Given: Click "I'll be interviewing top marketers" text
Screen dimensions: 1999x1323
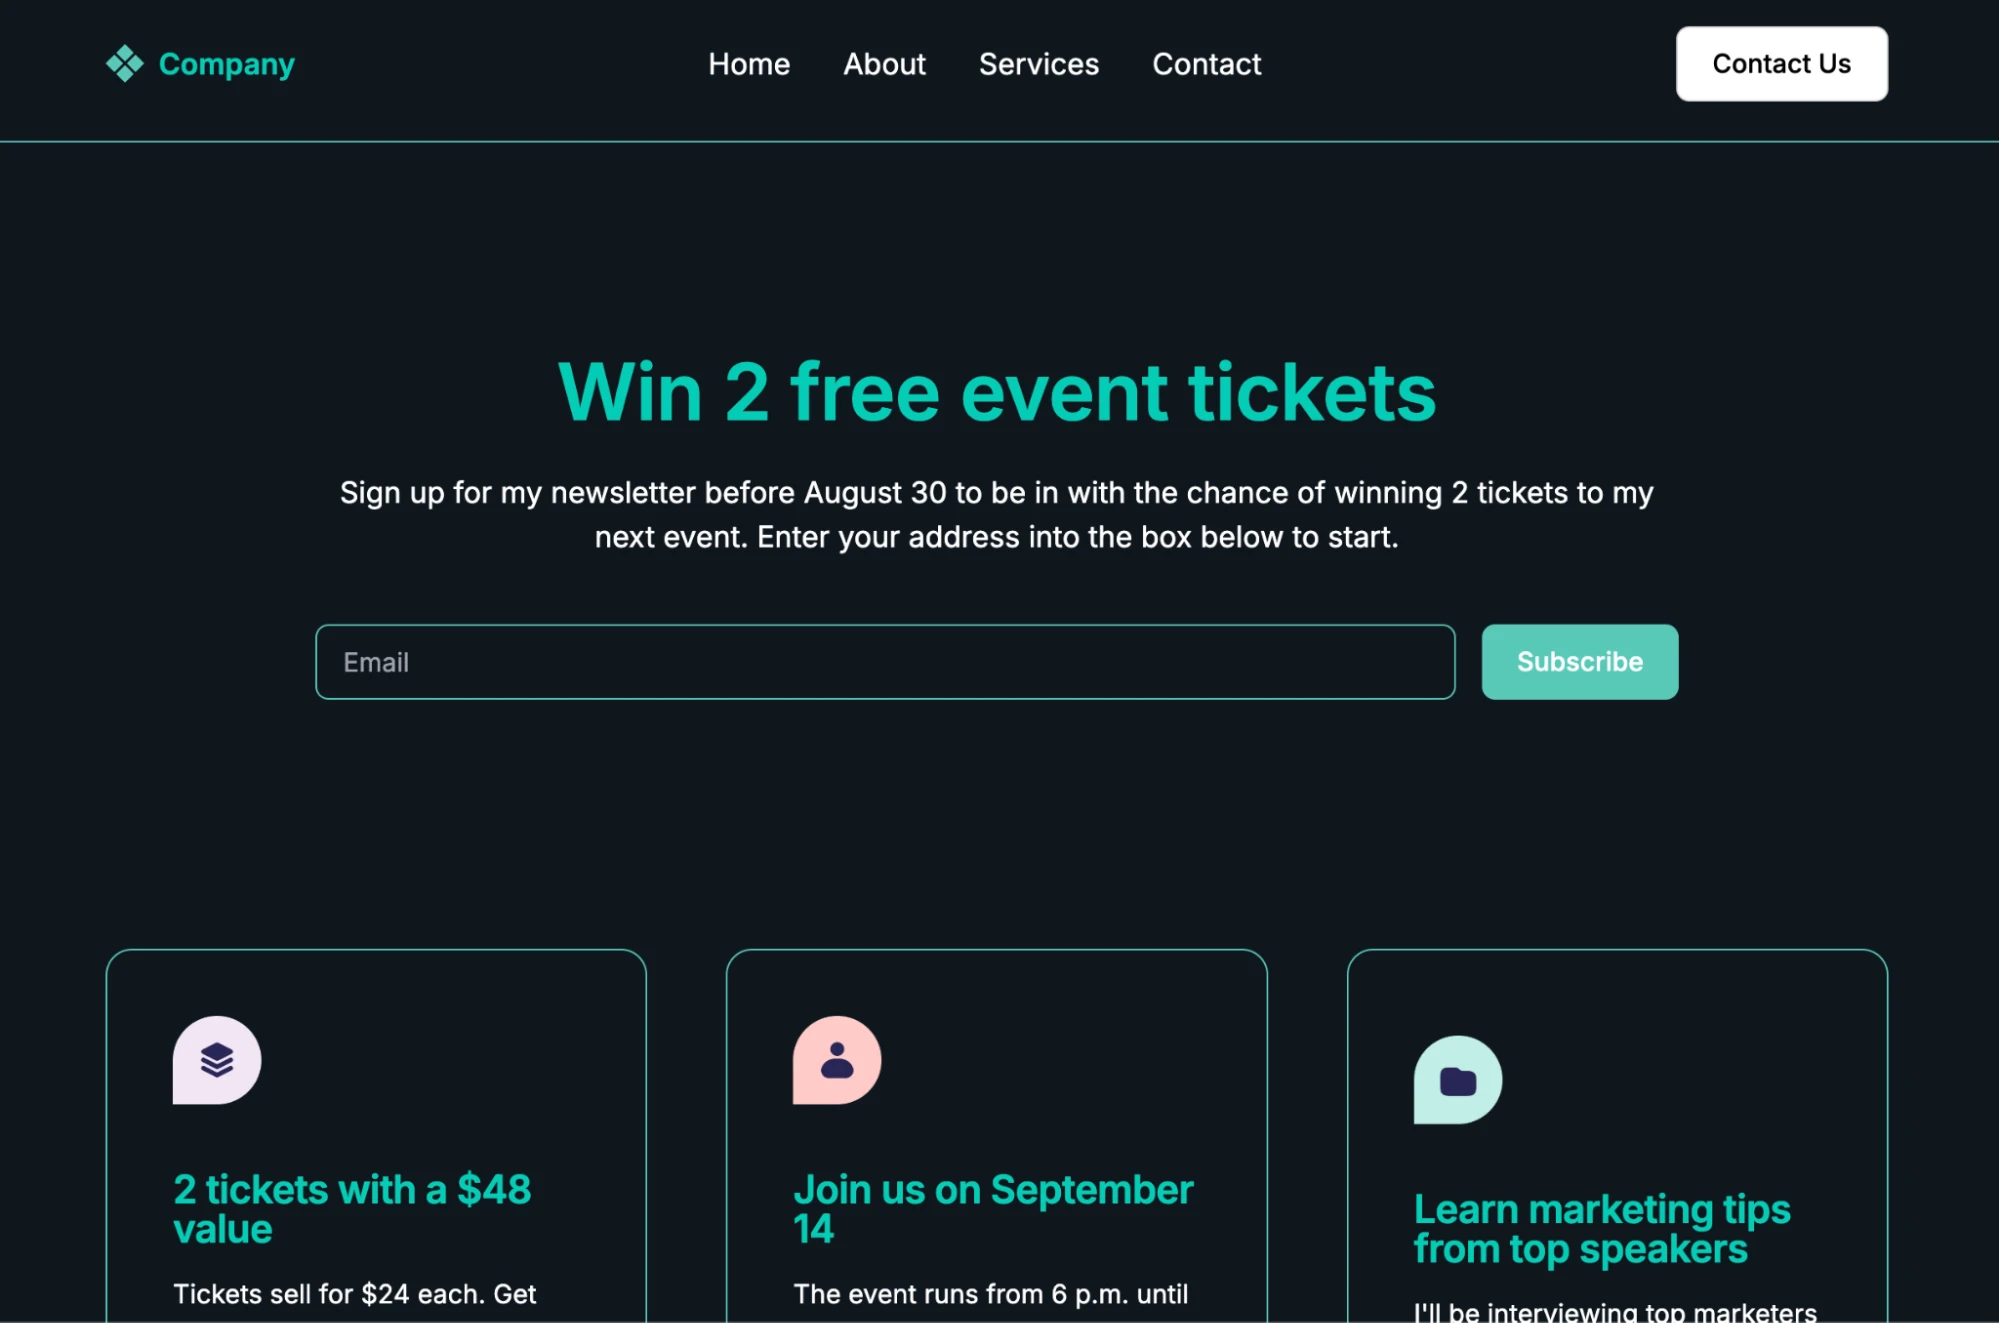Looking at the screenshot, I should [x=1614, y=1312].
